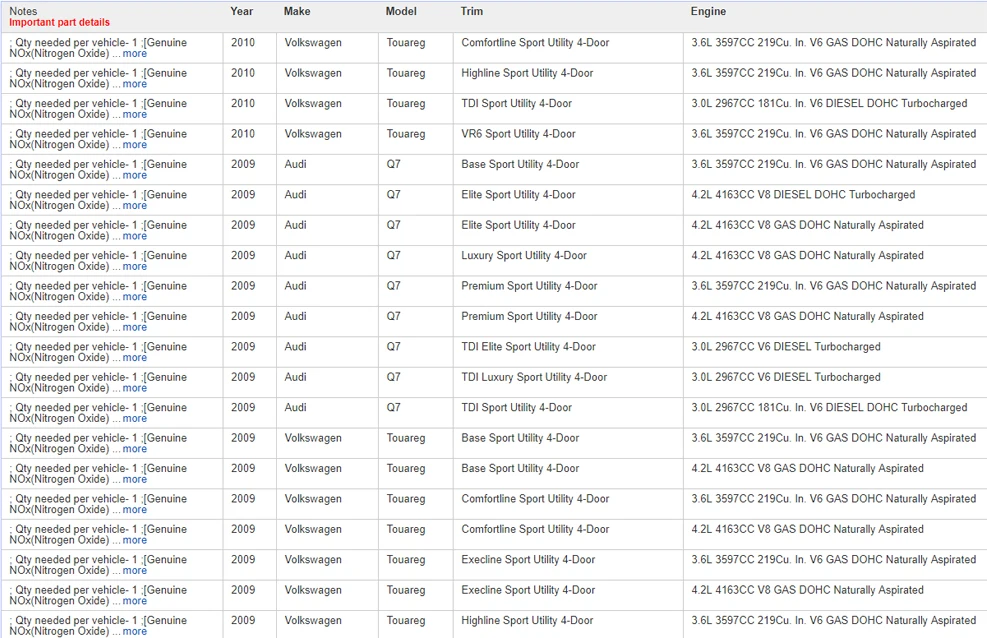Open 'more' link in 2009 Q7 TDI Sport Utility row
987x638 pixels.
(x=135, y=418)
